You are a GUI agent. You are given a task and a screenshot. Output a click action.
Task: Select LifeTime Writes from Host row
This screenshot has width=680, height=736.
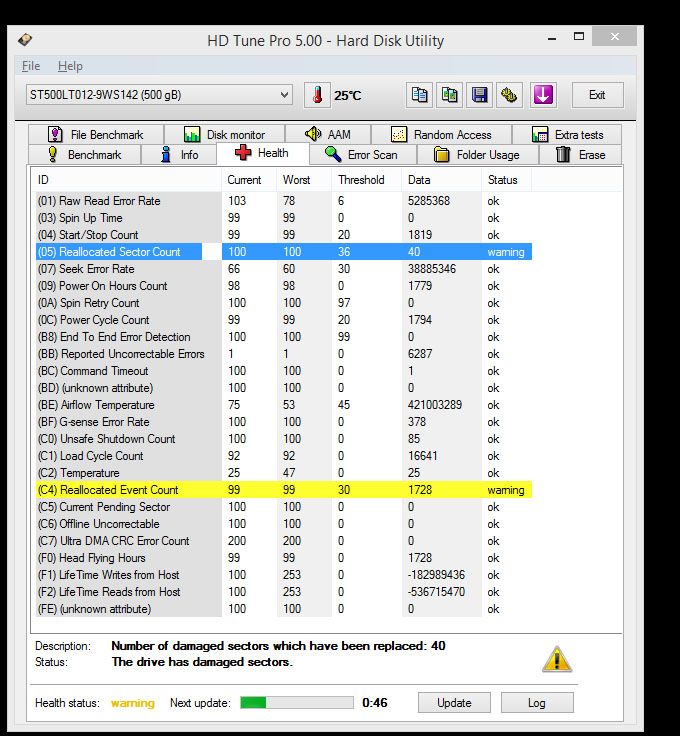283,575
